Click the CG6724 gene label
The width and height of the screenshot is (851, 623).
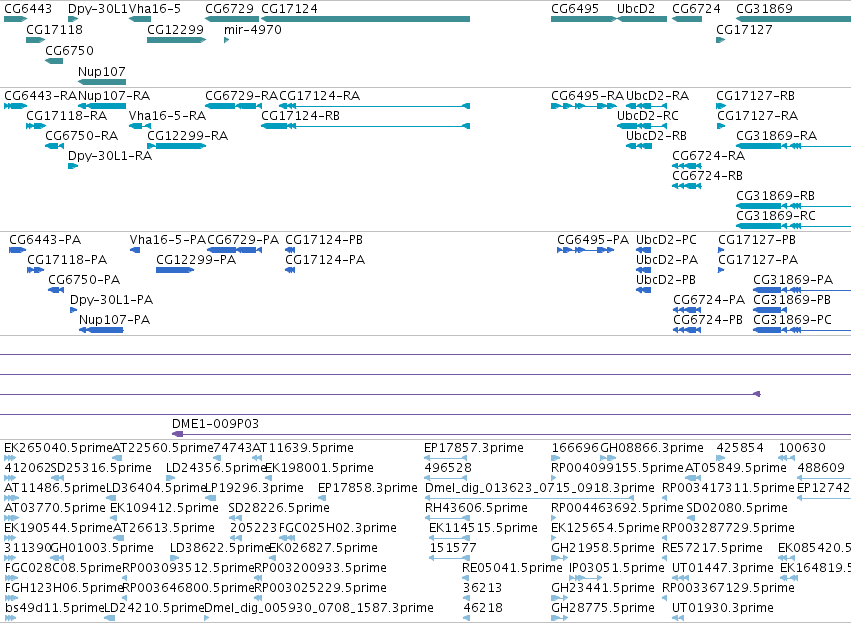pos(696,9)
